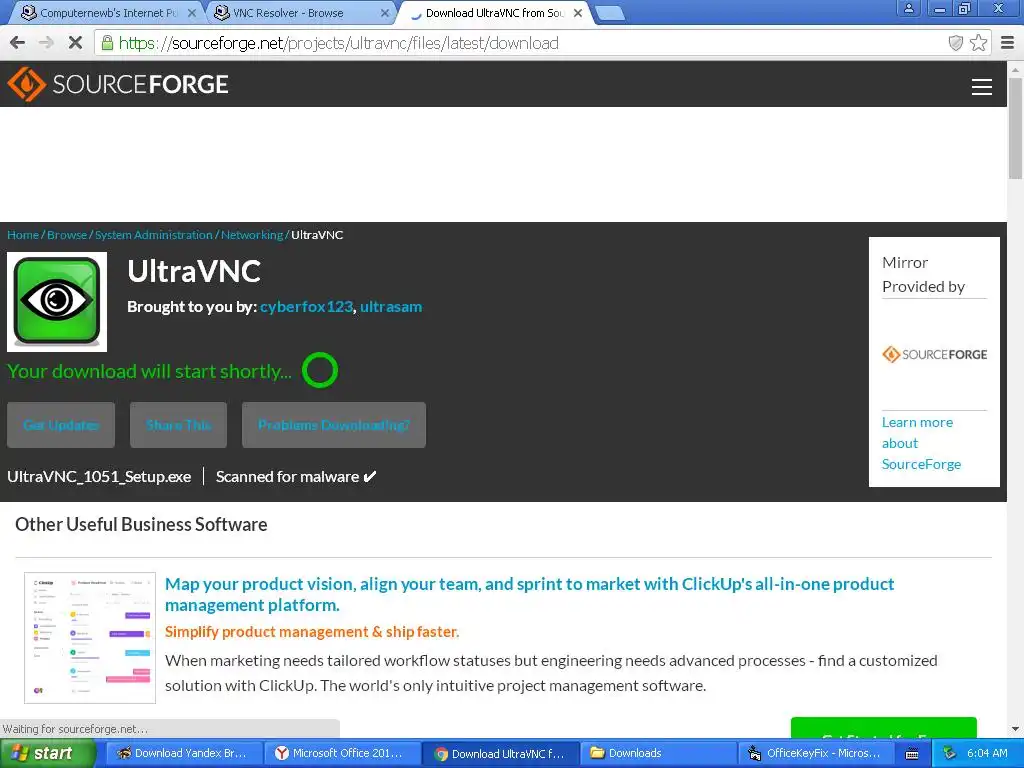
Task: Click the SourceForge logo in header
Action: tap(118, 84)
